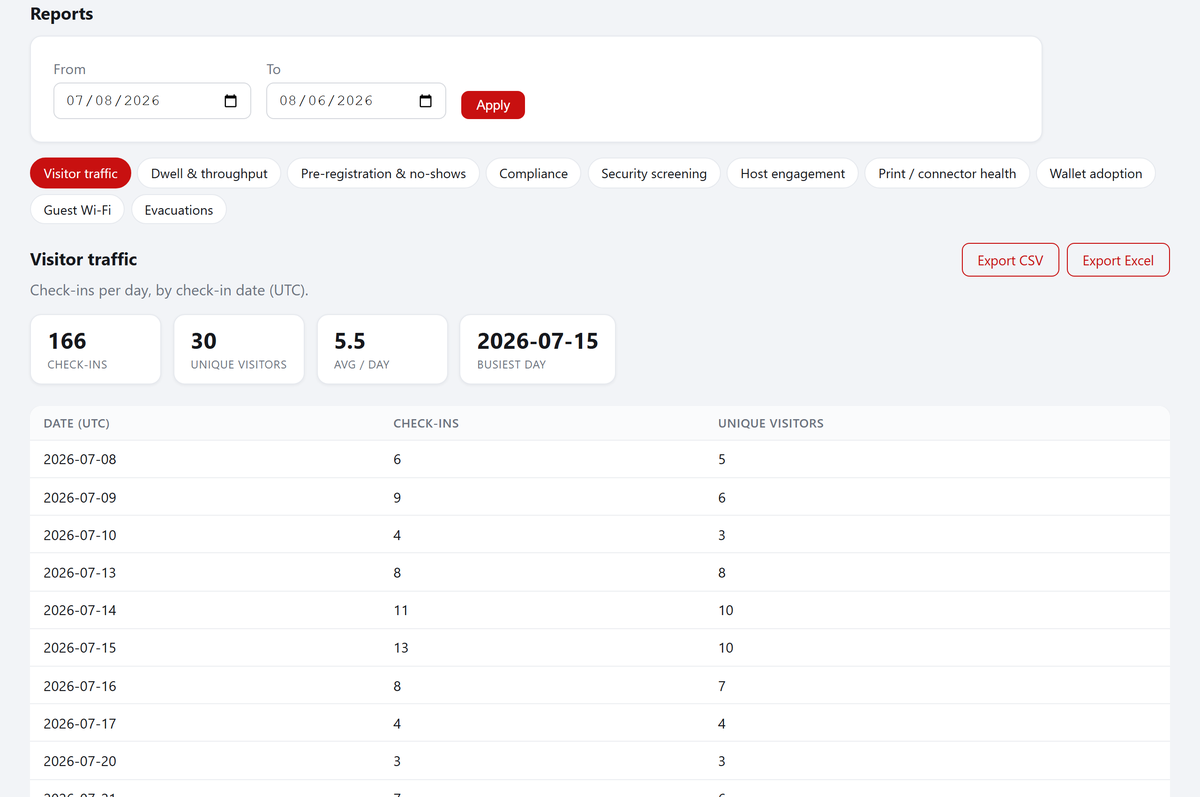Select the 2026-07-13 date cell
This screenshot has height=797, width=1200.
point(80,572)
